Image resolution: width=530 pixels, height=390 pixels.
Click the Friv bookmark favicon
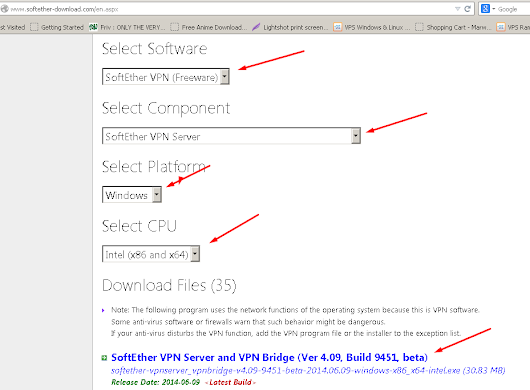93,27
